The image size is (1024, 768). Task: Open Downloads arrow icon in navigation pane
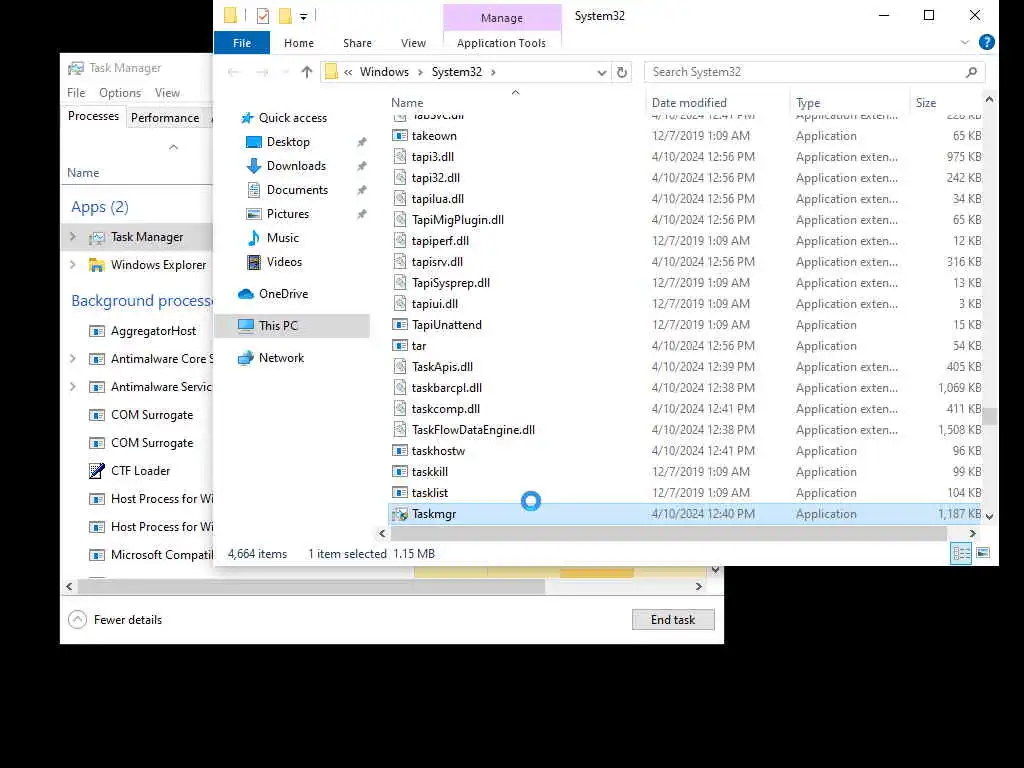[x=253, y=166]
